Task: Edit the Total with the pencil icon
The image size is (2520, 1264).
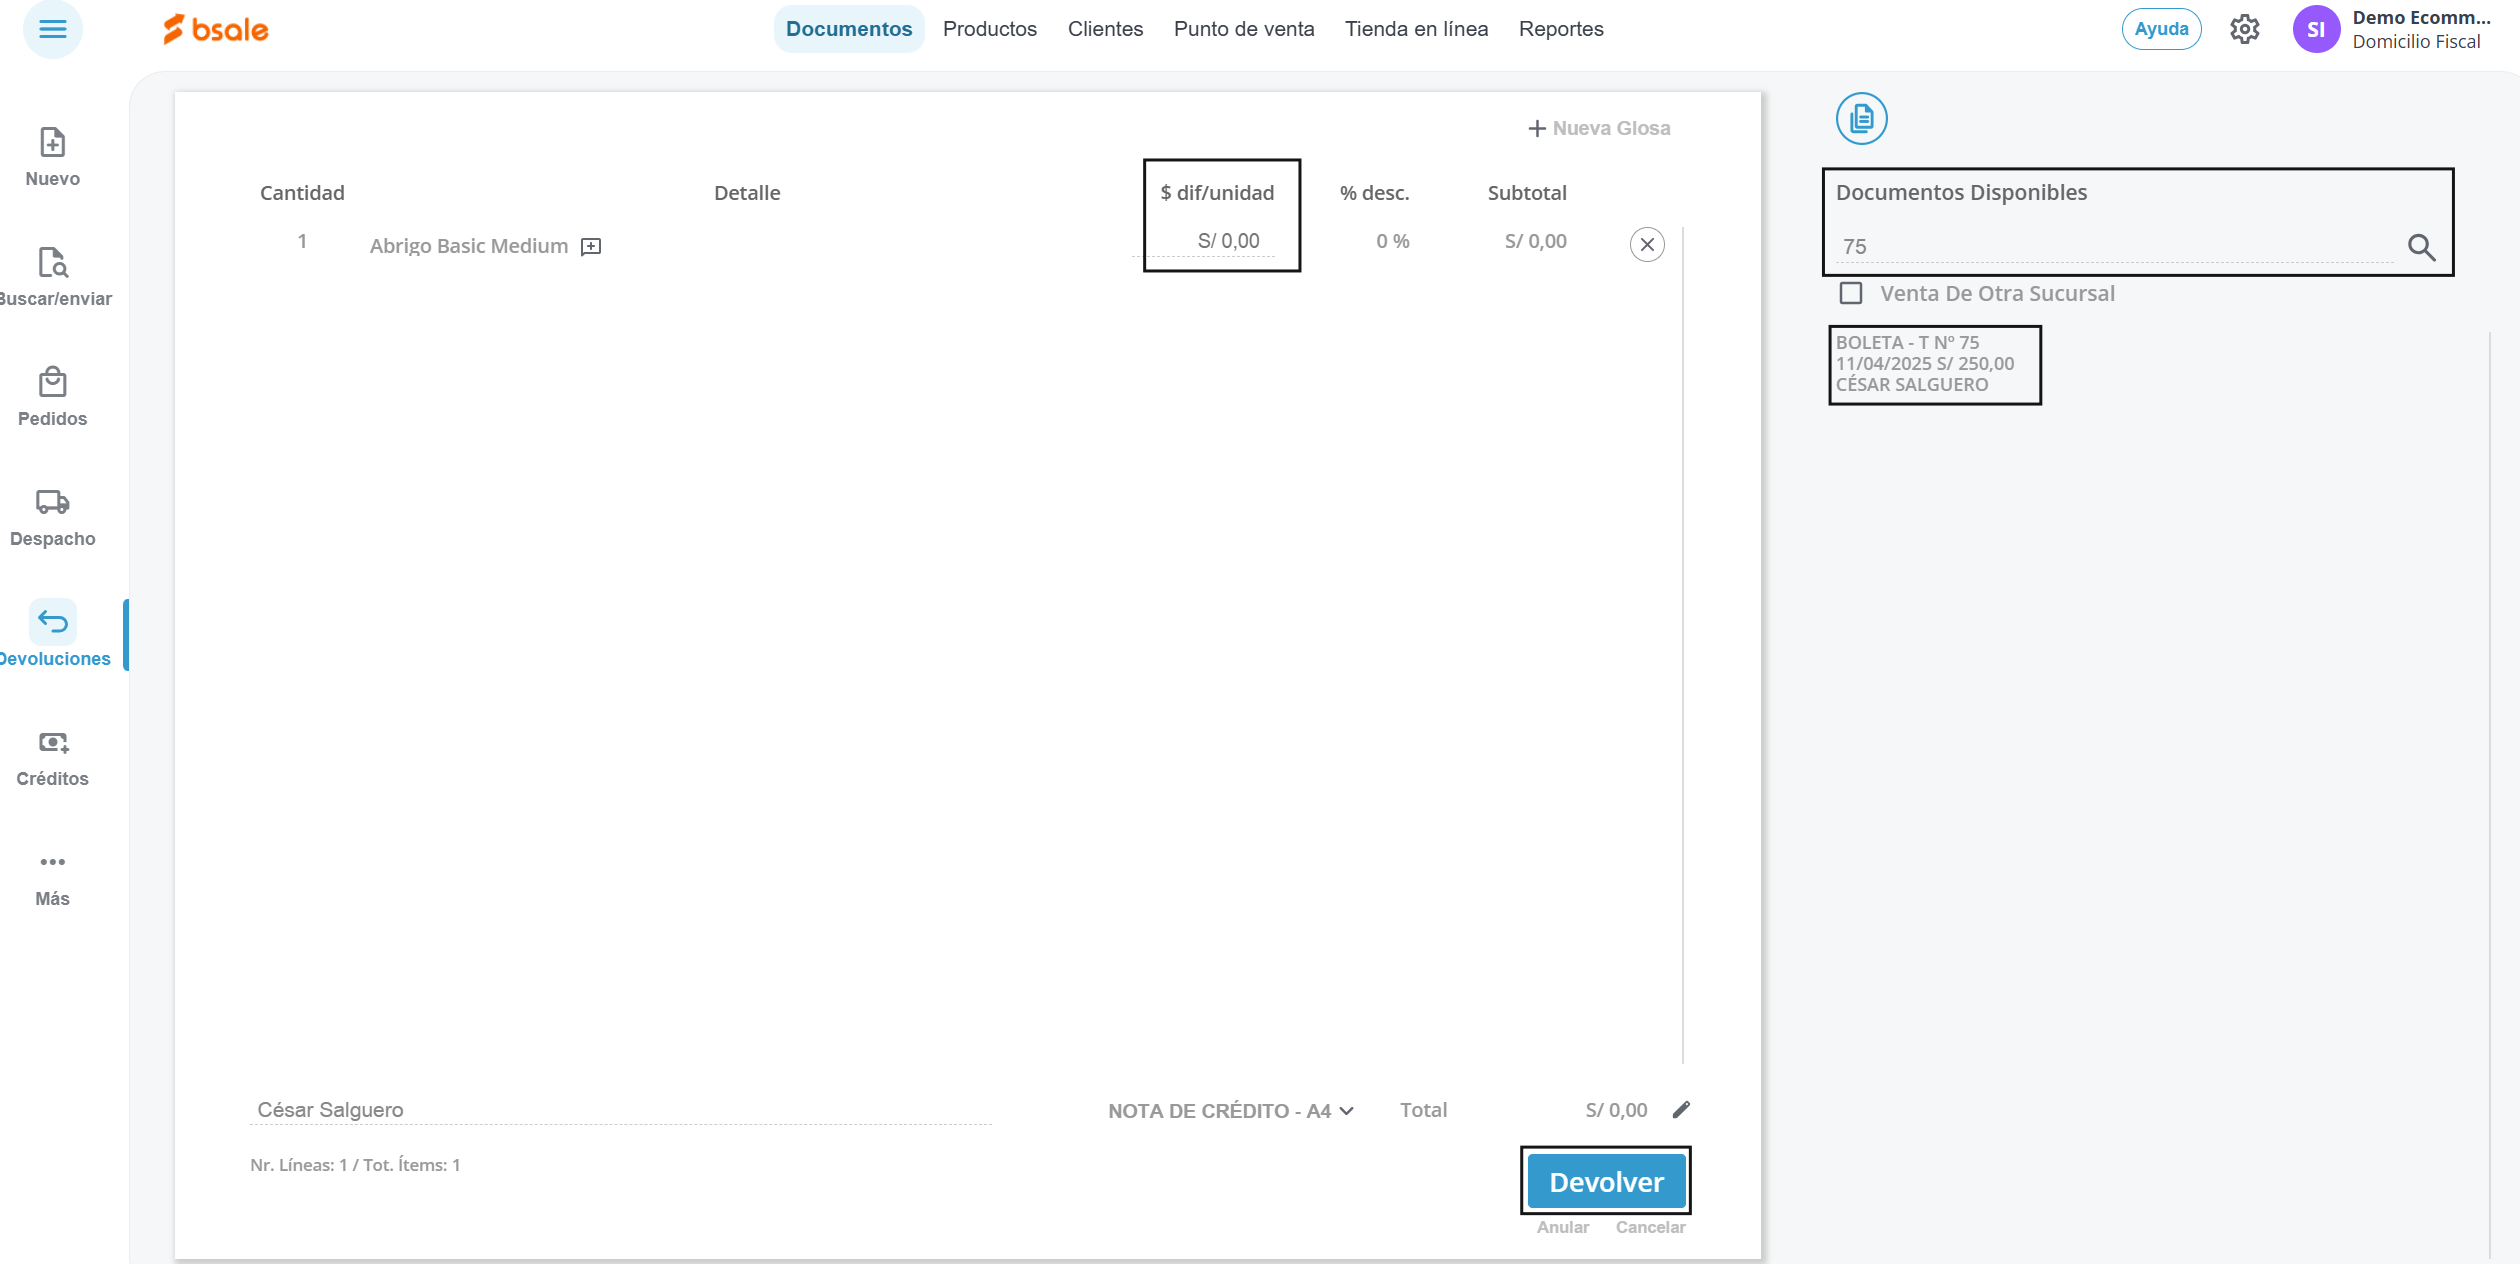Action: coord(1681,1110)
